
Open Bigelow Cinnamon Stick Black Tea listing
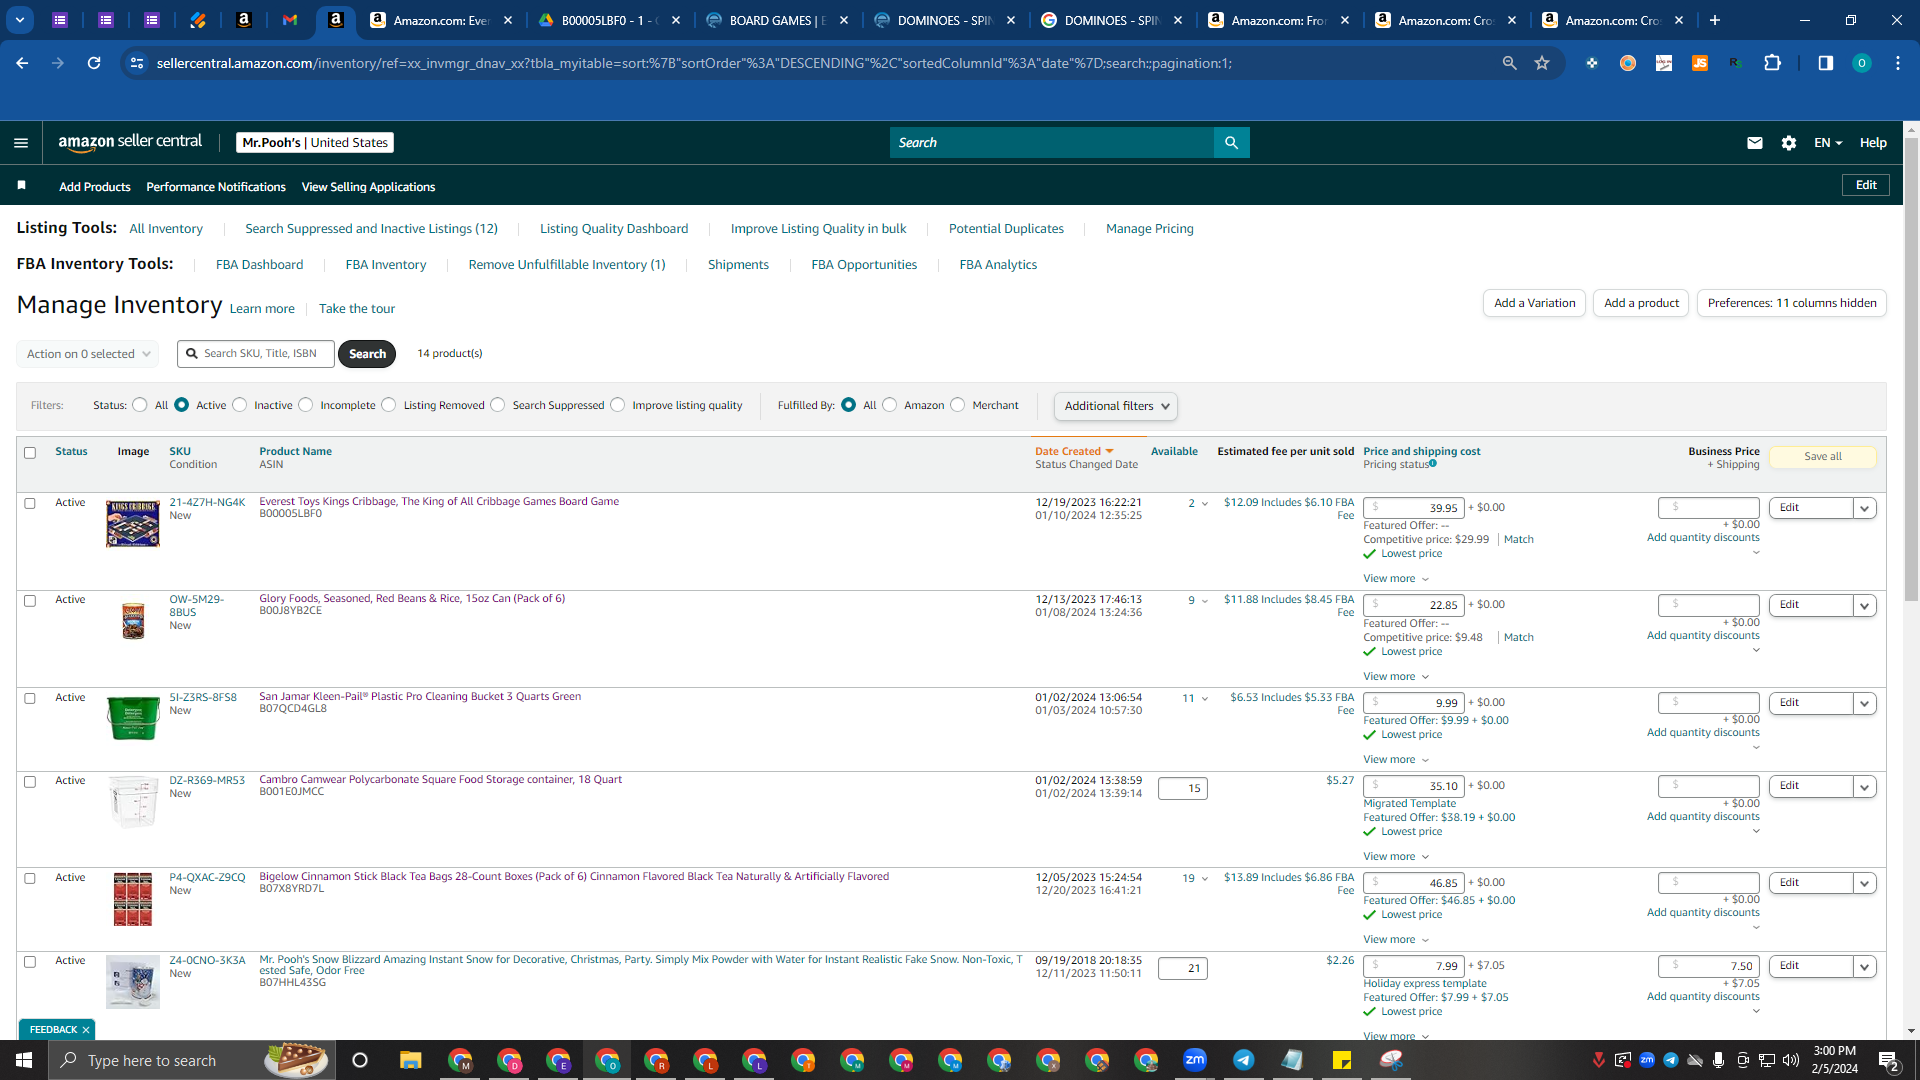(574, 877)
